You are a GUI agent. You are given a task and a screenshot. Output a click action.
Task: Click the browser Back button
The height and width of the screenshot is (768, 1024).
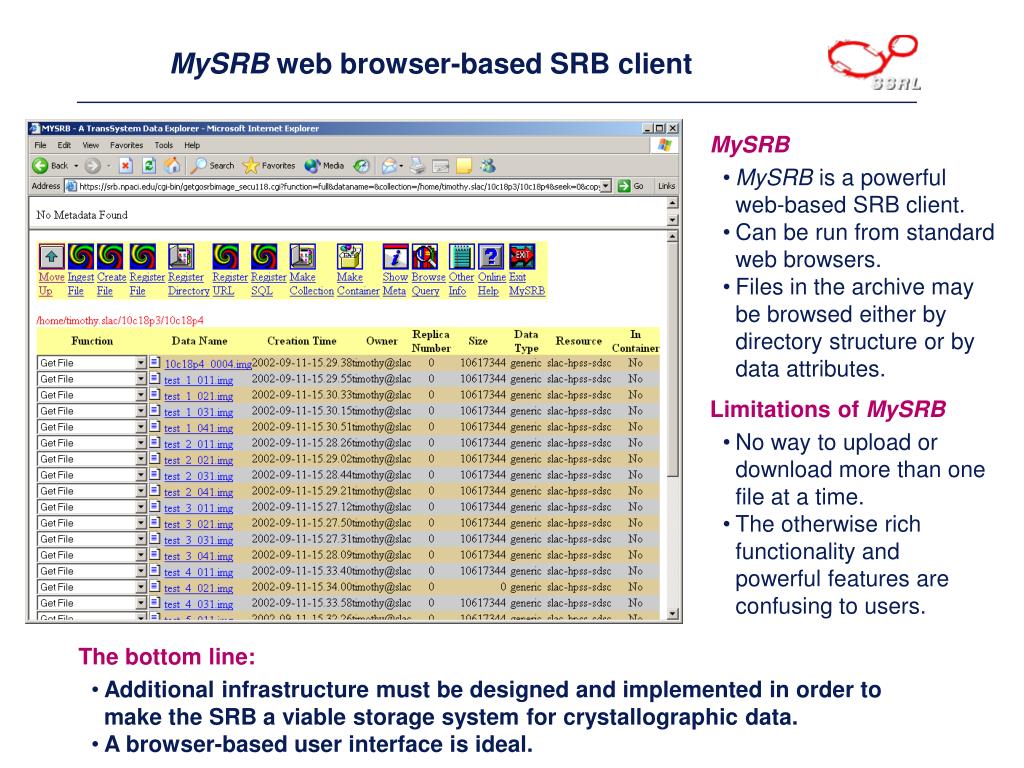tap(50, 166)
